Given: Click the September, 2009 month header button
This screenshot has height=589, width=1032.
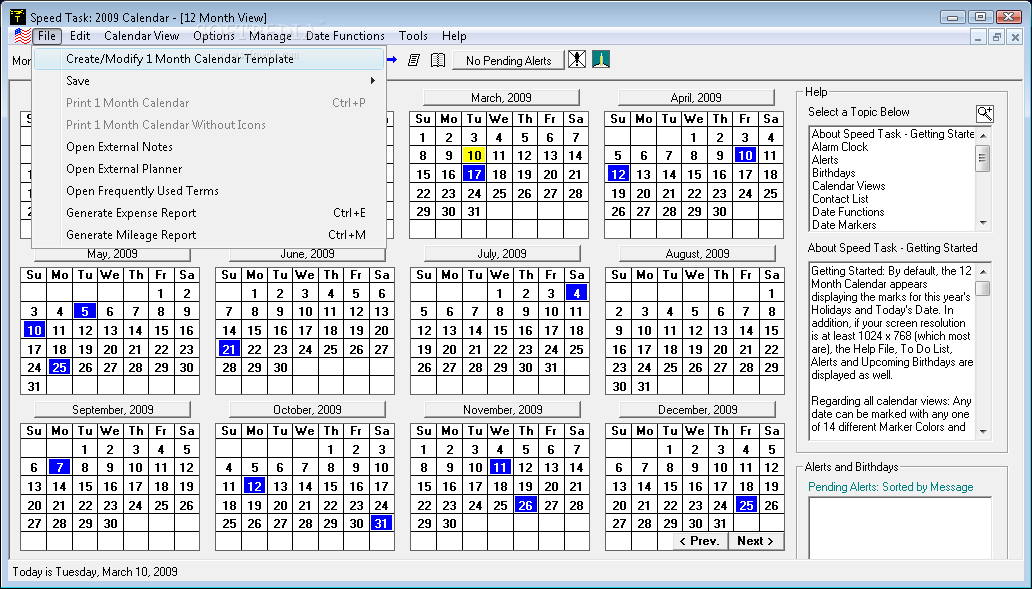Looking at the screenshot, I should click(113, 410).
